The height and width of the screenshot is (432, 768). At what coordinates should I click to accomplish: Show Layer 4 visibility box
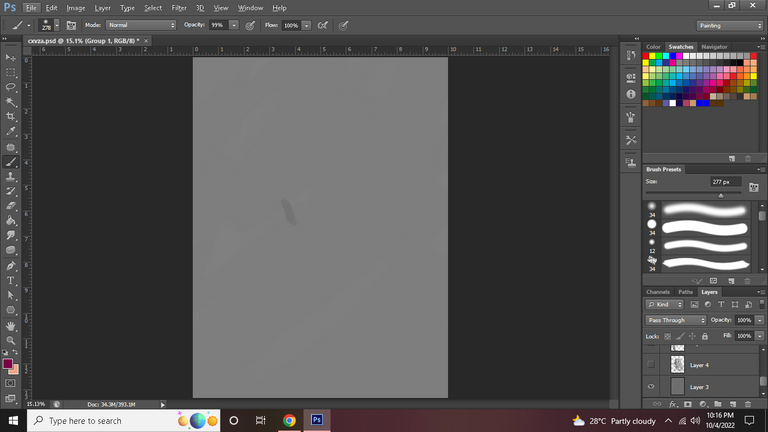coord(650,364)
